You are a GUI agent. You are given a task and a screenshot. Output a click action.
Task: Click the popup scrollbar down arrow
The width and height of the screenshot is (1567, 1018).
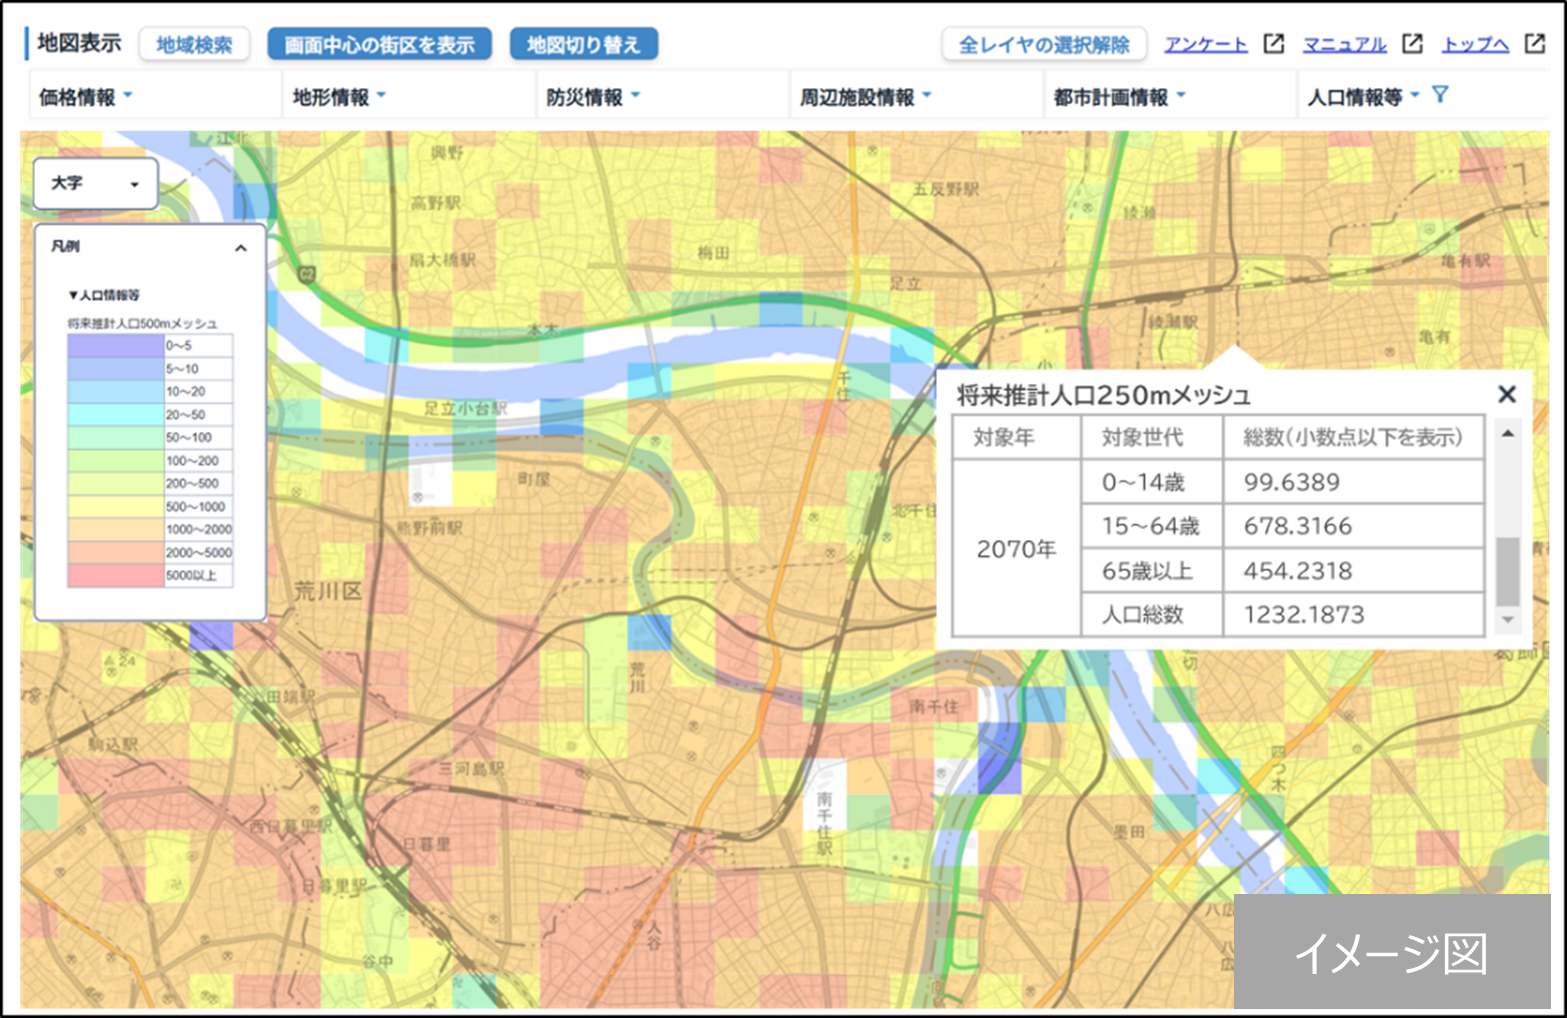pyautogui.click(x=1508, y=621)
